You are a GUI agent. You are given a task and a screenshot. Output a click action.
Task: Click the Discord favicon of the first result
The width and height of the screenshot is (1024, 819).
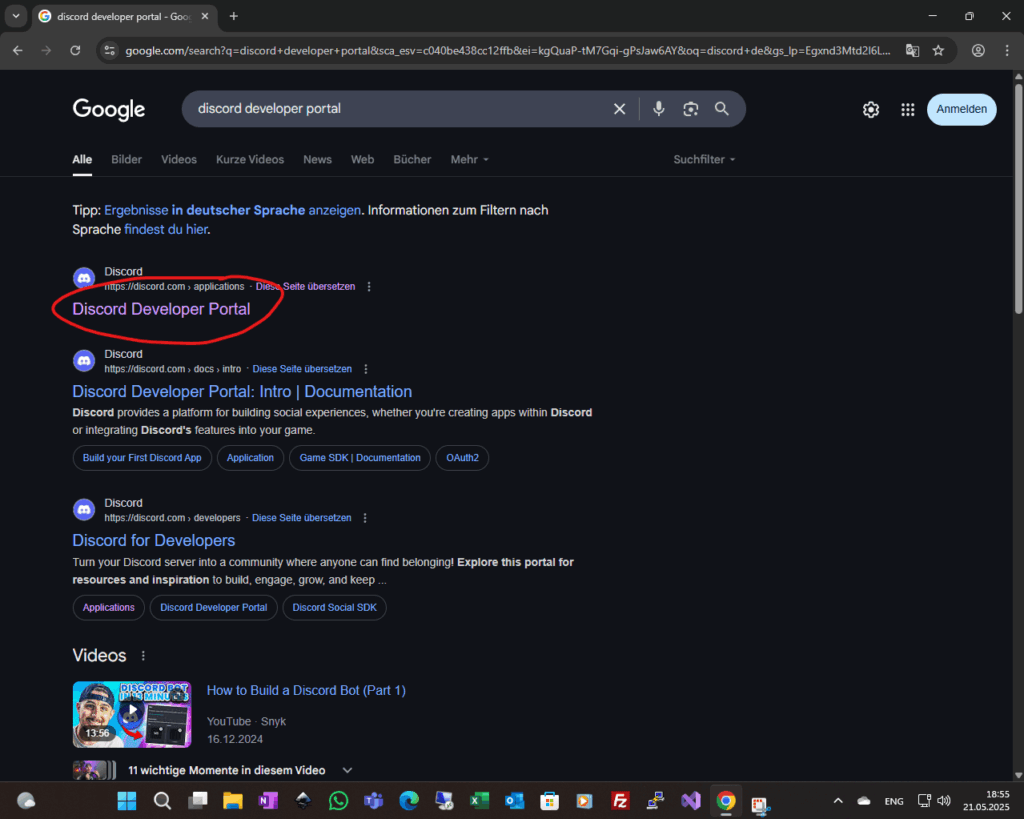click(84, 278)
